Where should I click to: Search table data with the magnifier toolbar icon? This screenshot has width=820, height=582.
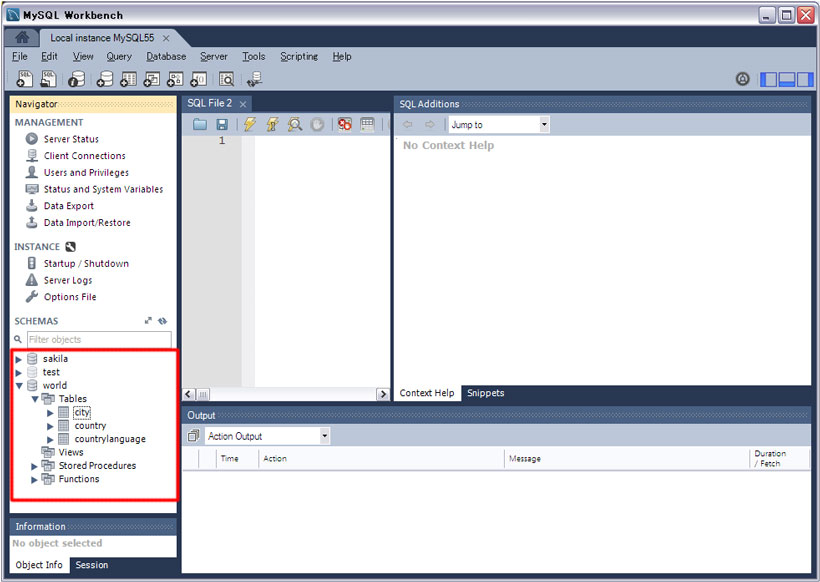(x=226, y=79)
